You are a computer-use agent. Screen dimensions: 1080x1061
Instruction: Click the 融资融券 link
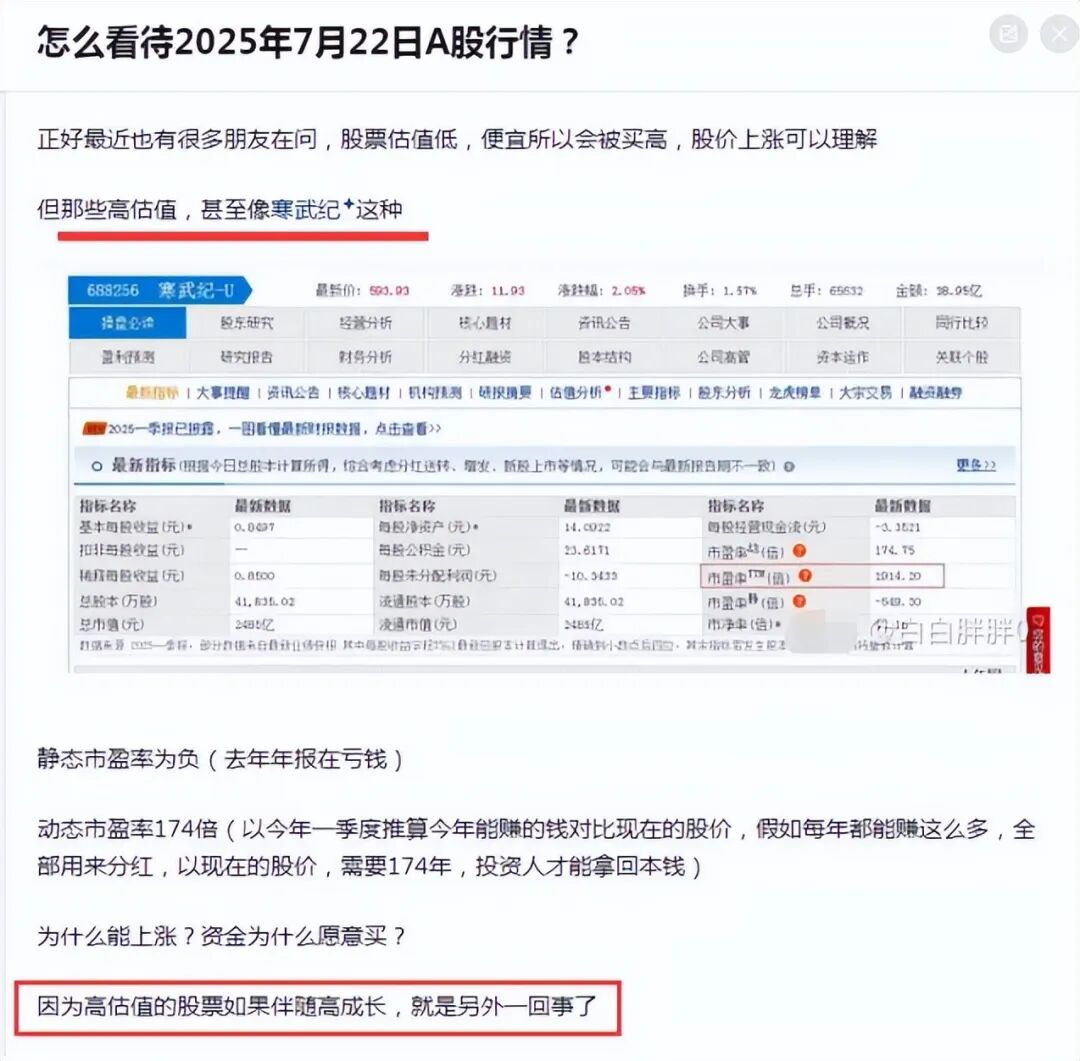pyautogui.click(x=935, y=393)
